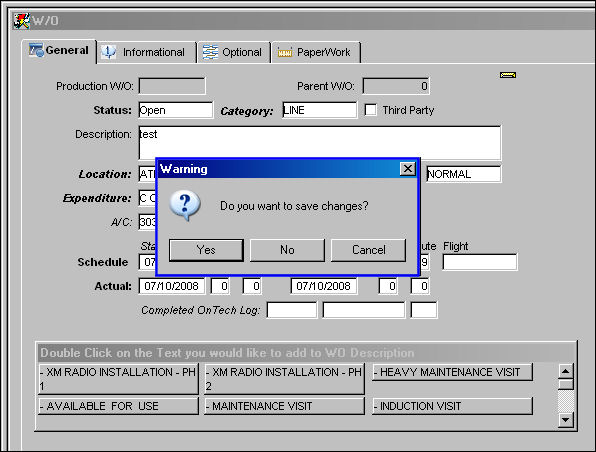Click the Flight input field
The width and height of the screenshot is (596, 452).
click(480, 262)
